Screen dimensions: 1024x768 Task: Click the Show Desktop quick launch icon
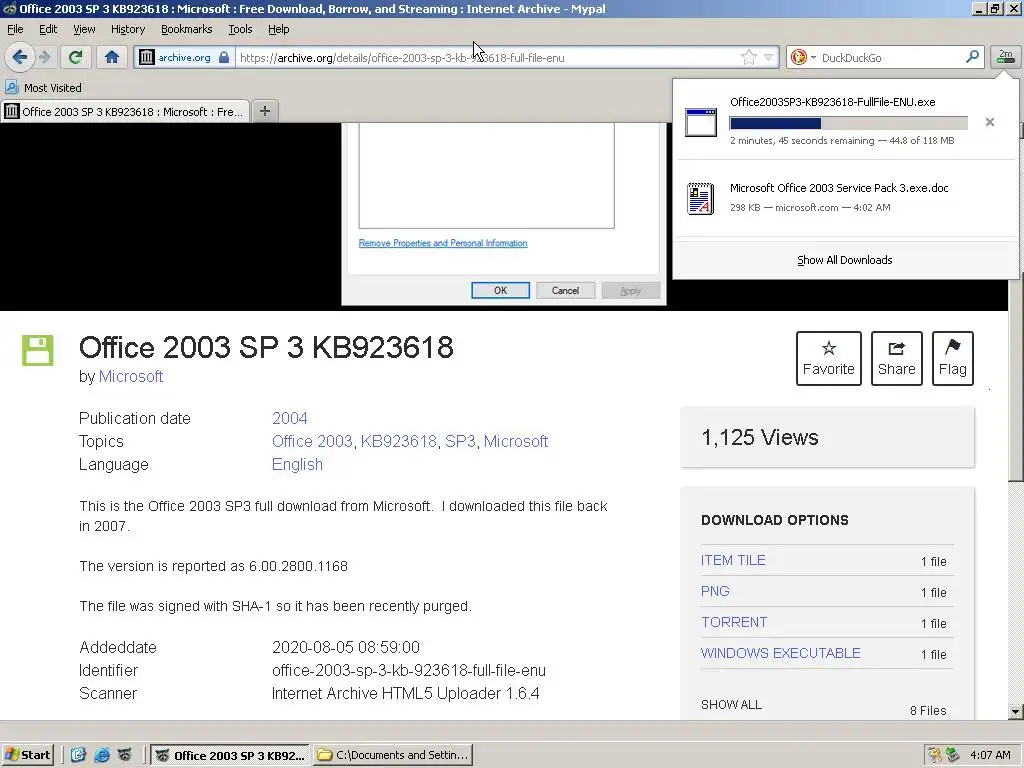coord(78,755)
